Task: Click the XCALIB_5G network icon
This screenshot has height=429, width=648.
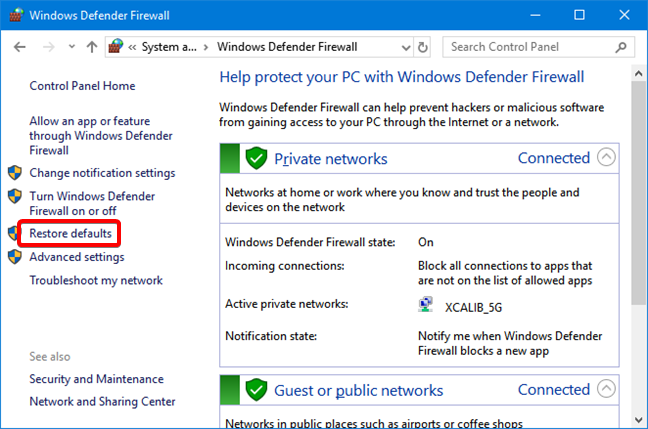Action: 425,305
